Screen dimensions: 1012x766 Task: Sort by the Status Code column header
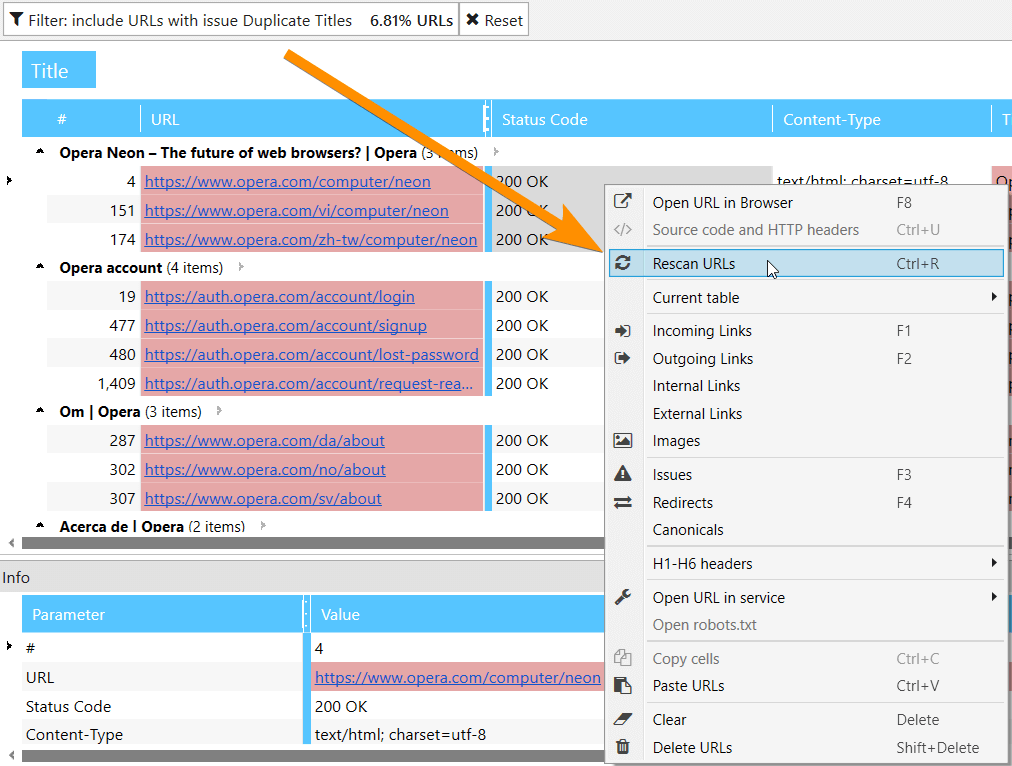pos(631,119)
